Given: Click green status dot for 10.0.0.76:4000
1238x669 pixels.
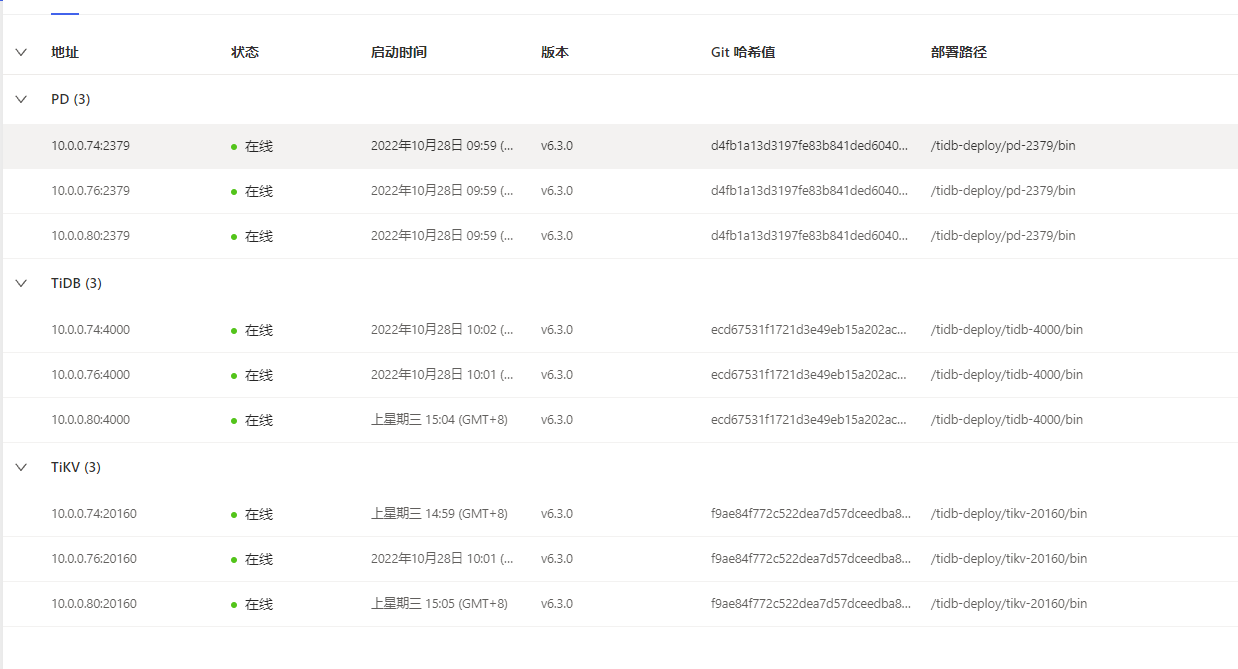Looking at the screenshot, I should point(234,376).
